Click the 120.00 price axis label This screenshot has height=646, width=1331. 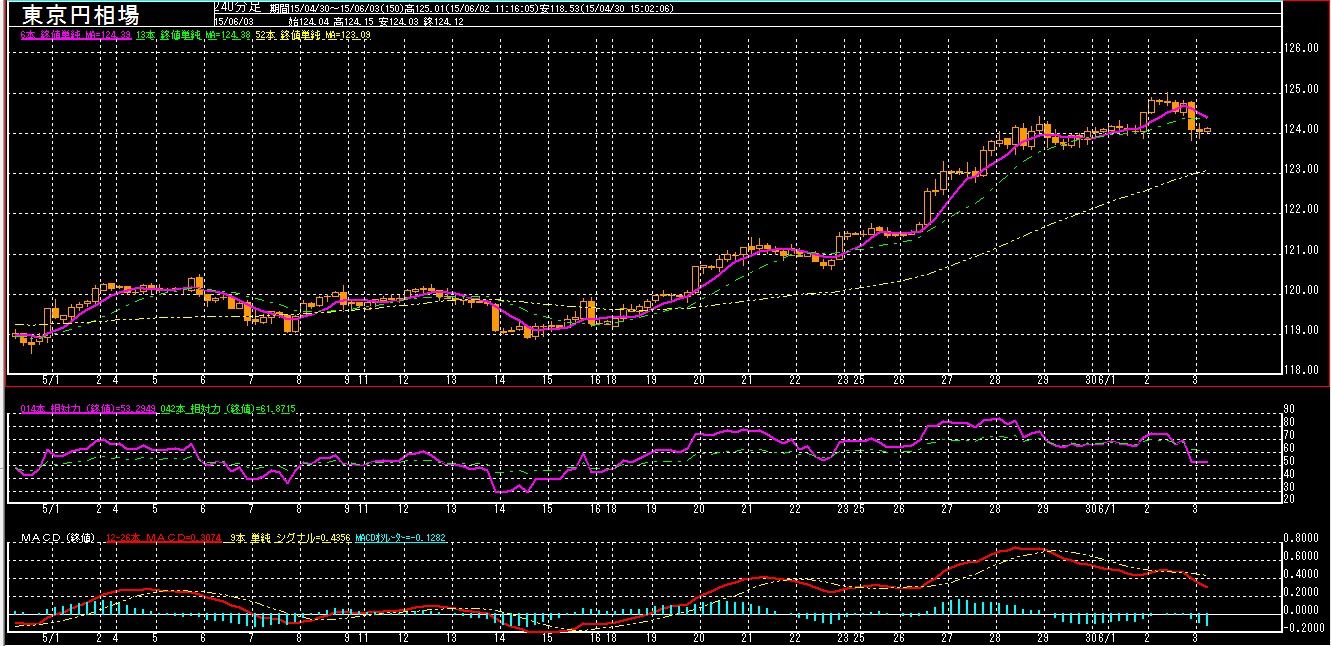click(x=1303, y=290)
